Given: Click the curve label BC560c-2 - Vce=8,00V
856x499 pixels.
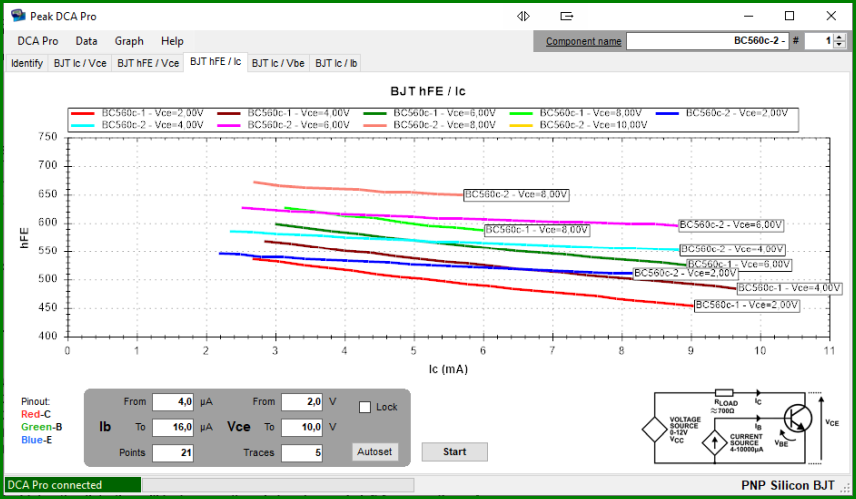Looking at the screenshot, I should (516, 195).
